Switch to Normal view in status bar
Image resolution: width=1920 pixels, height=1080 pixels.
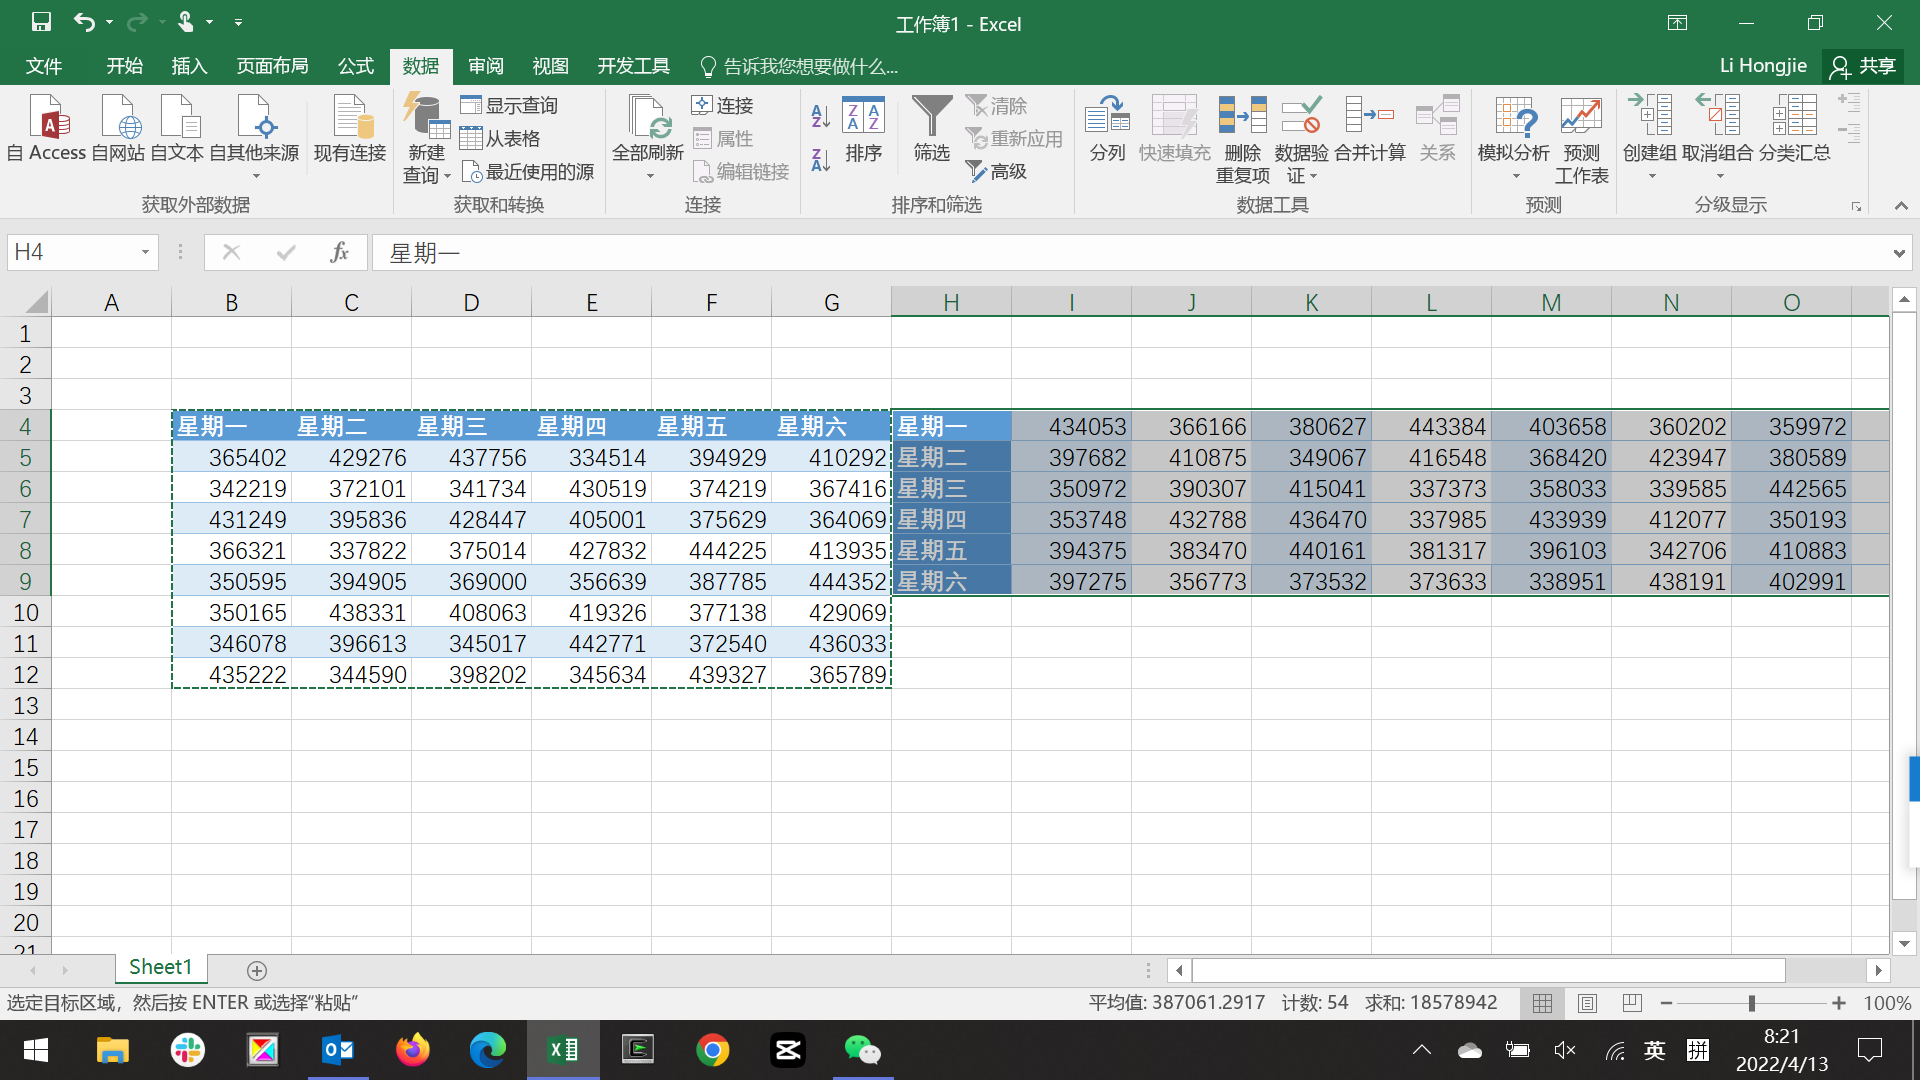tap(1542, 1003)
